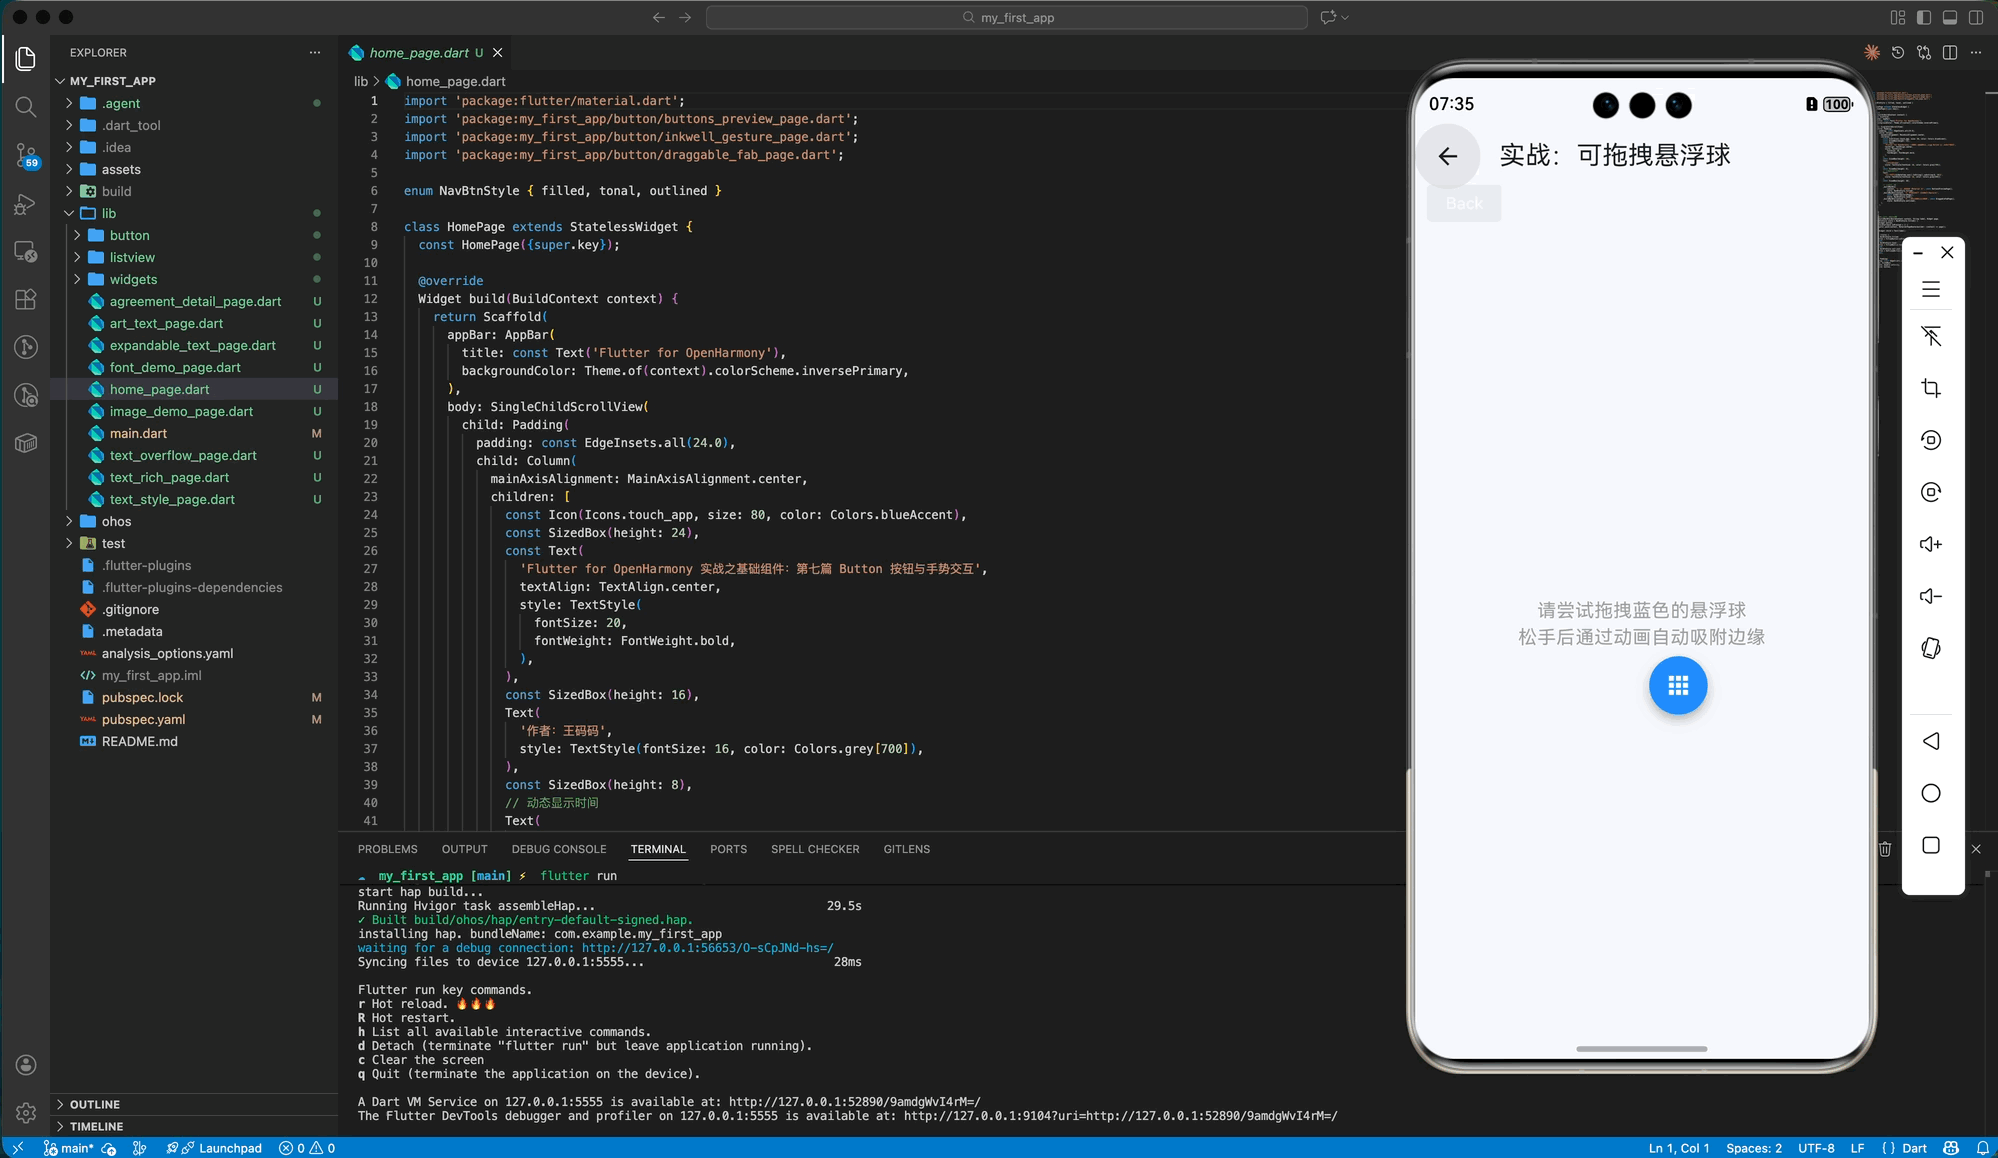This screenshot has width=1998, height=1158.
Task: Open the Extensions view
Action: coord(26,299)
